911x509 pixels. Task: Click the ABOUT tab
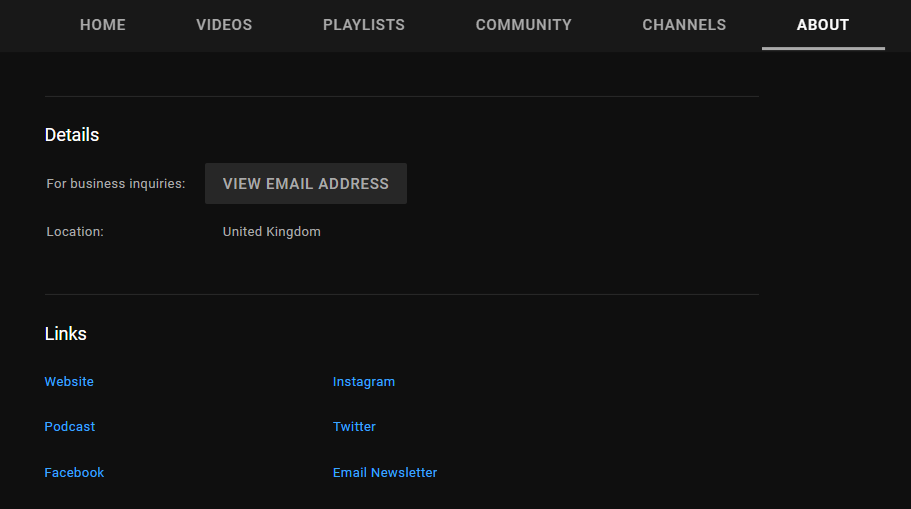pos(823,25)
